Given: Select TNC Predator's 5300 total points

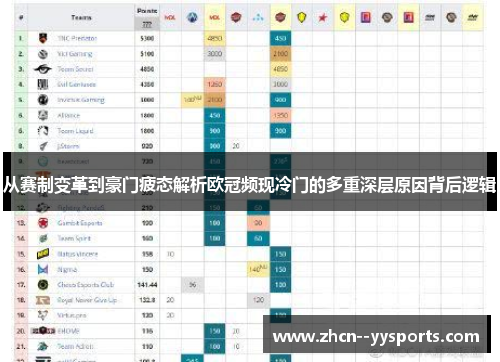Looking at the screenshot, I should 147,38.
